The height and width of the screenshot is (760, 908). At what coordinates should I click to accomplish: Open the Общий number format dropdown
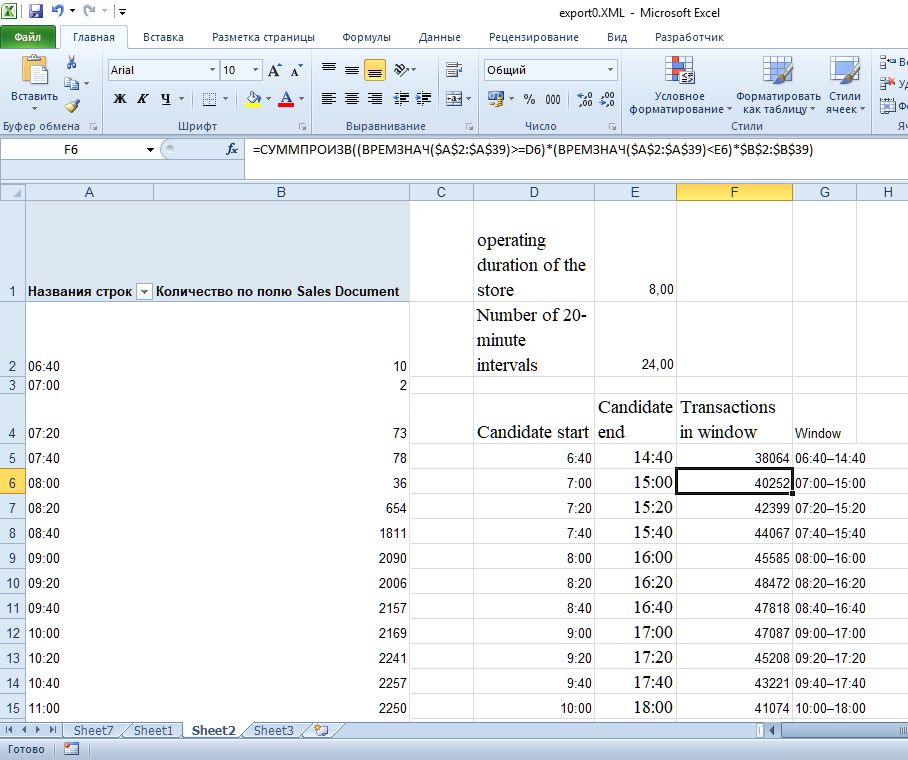point(610,70)
